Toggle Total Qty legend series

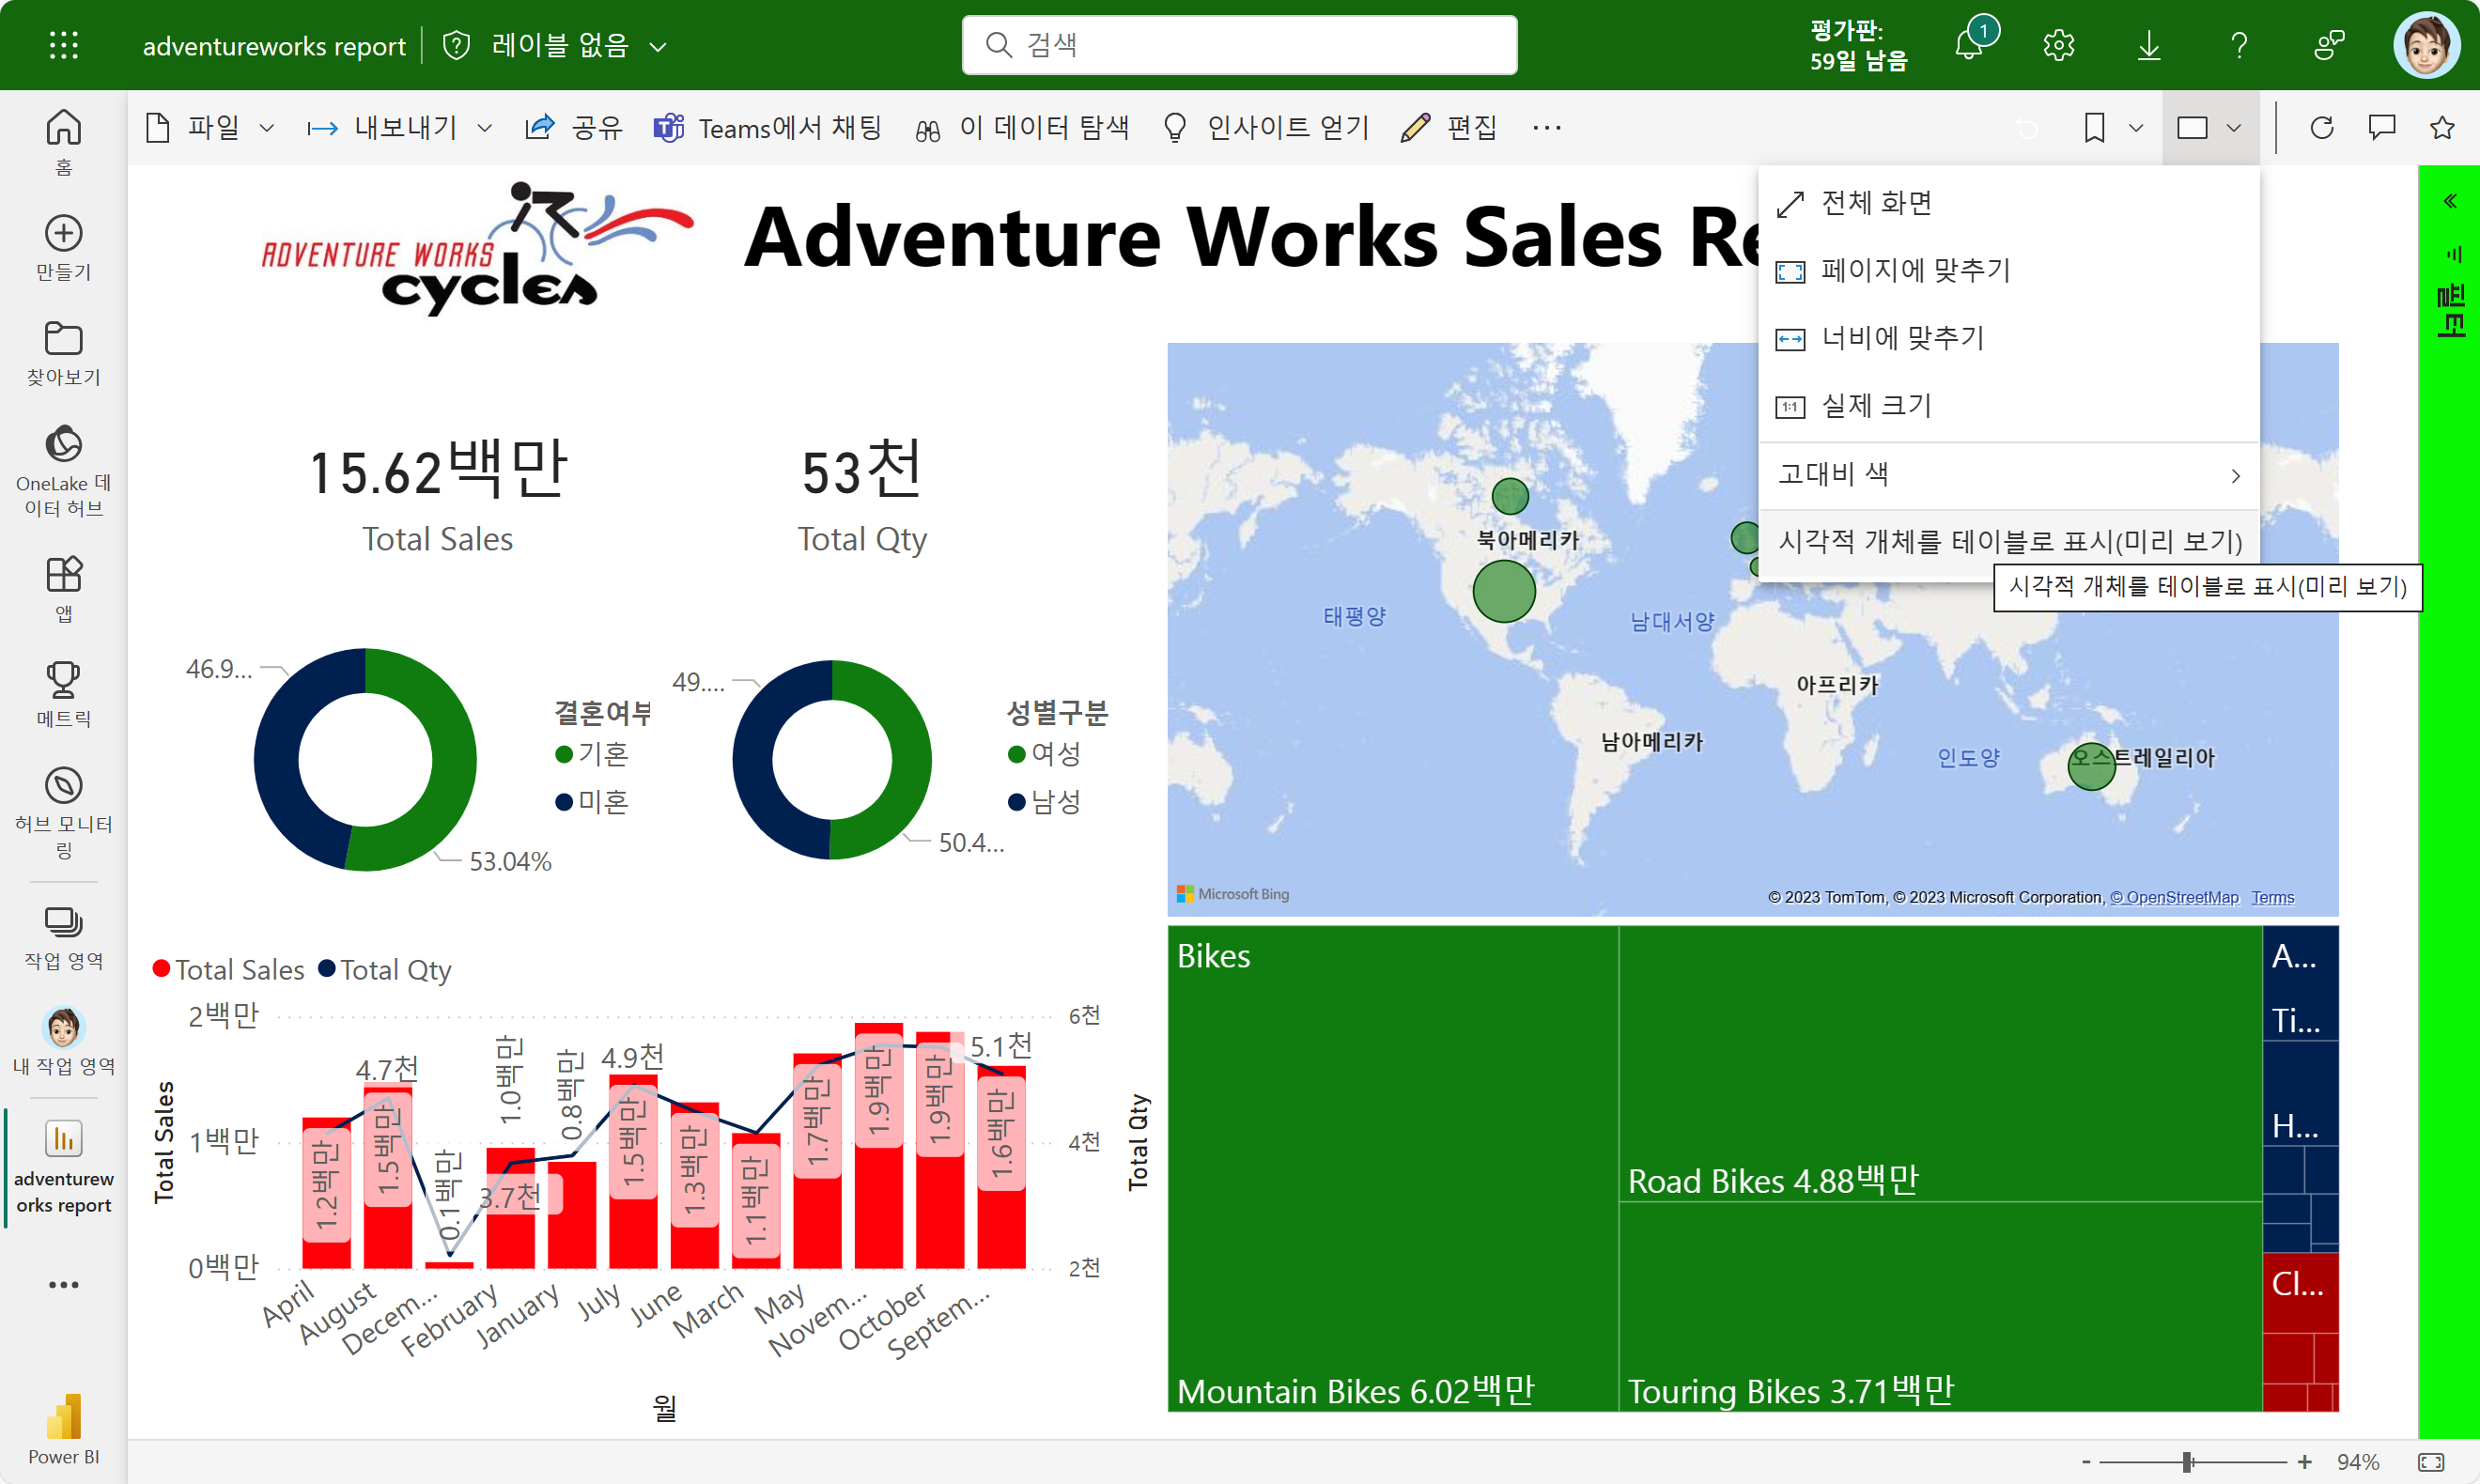(385, 970)
